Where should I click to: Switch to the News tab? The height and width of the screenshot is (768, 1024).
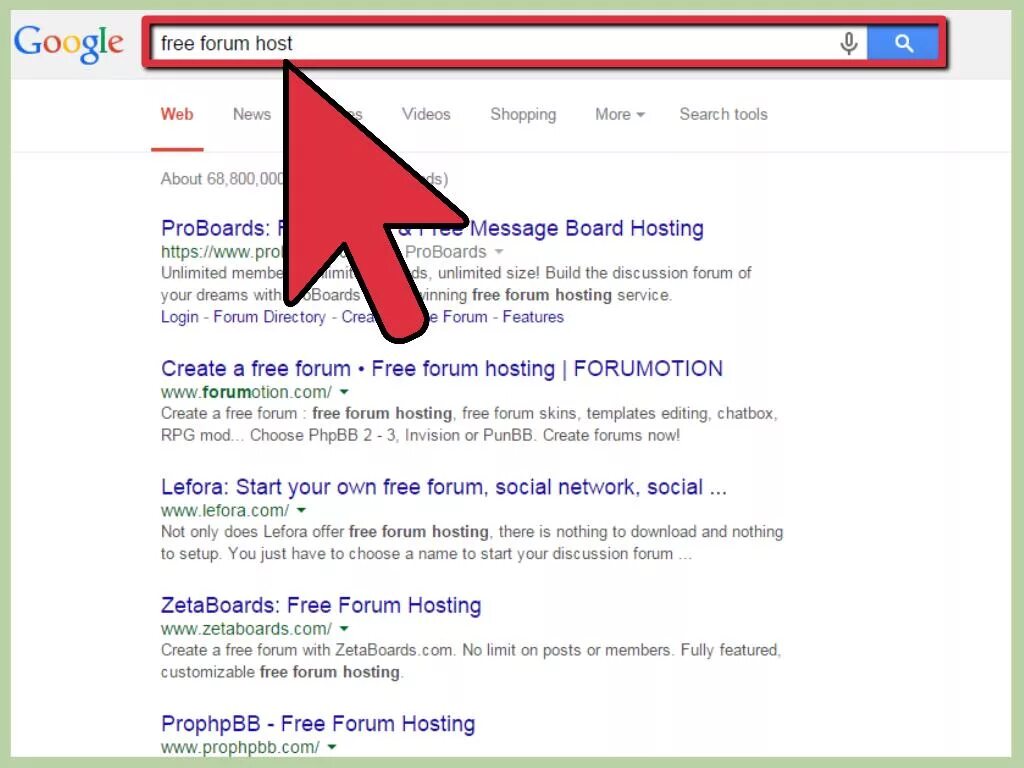click(251, 114)
